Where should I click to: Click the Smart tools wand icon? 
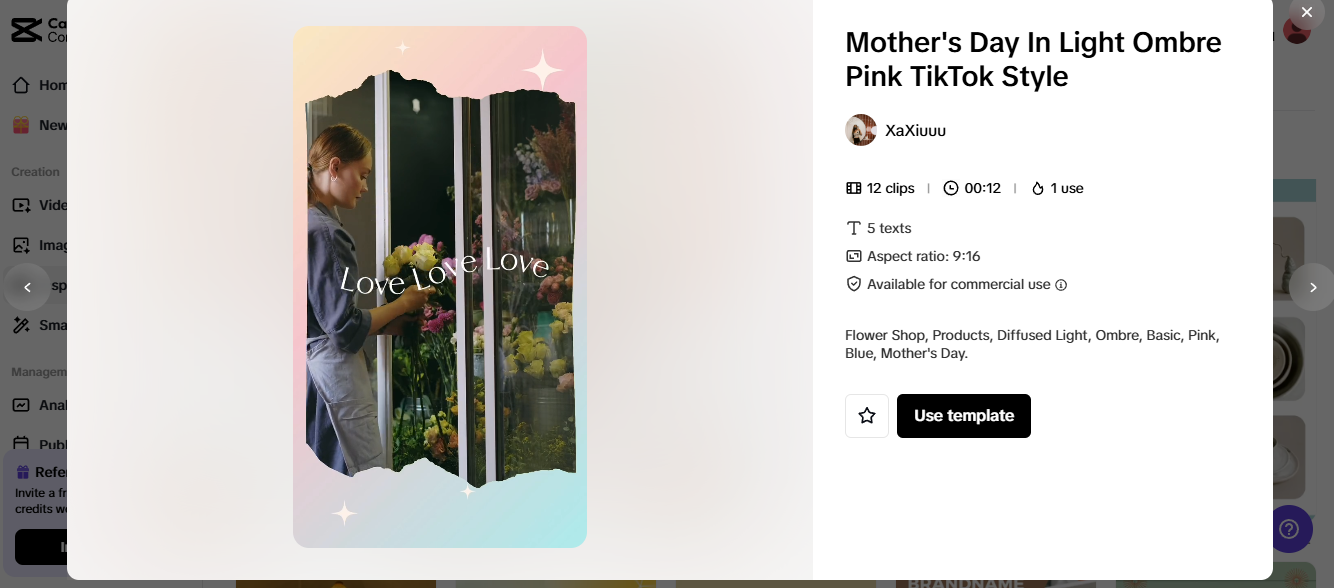(21, 325)
